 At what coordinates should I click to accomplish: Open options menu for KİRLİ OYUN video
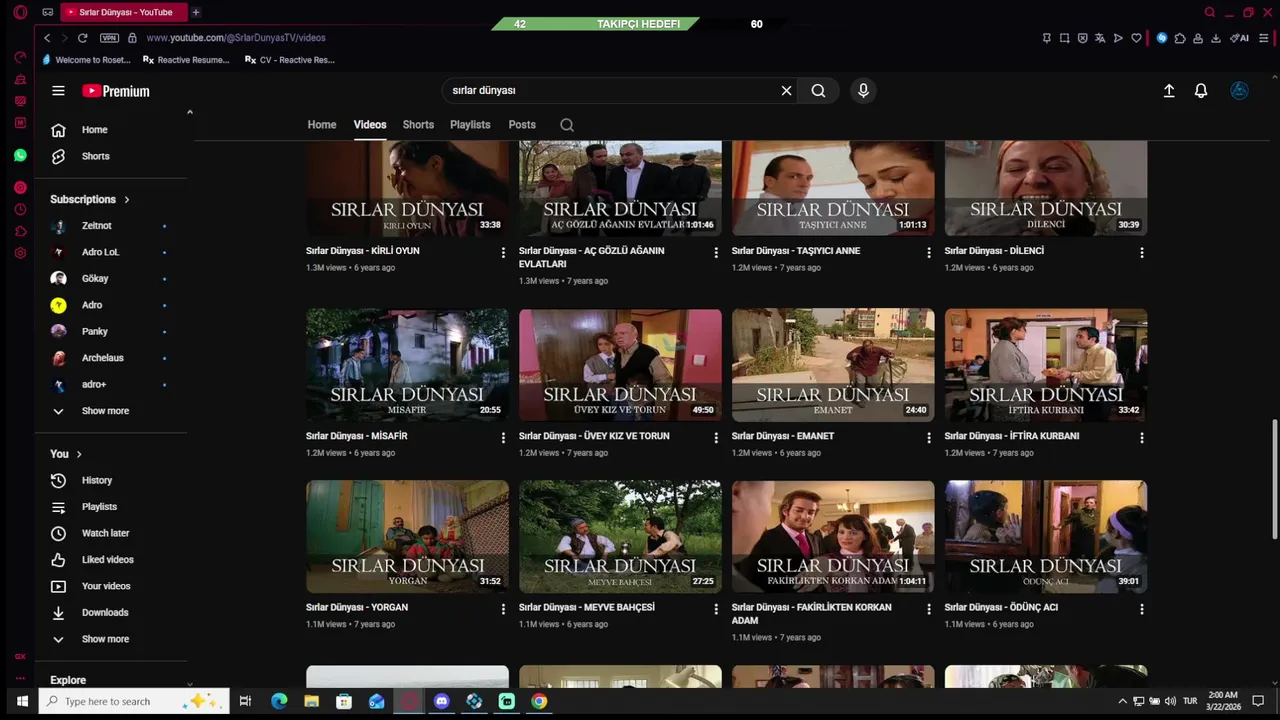tap(503, 253)
